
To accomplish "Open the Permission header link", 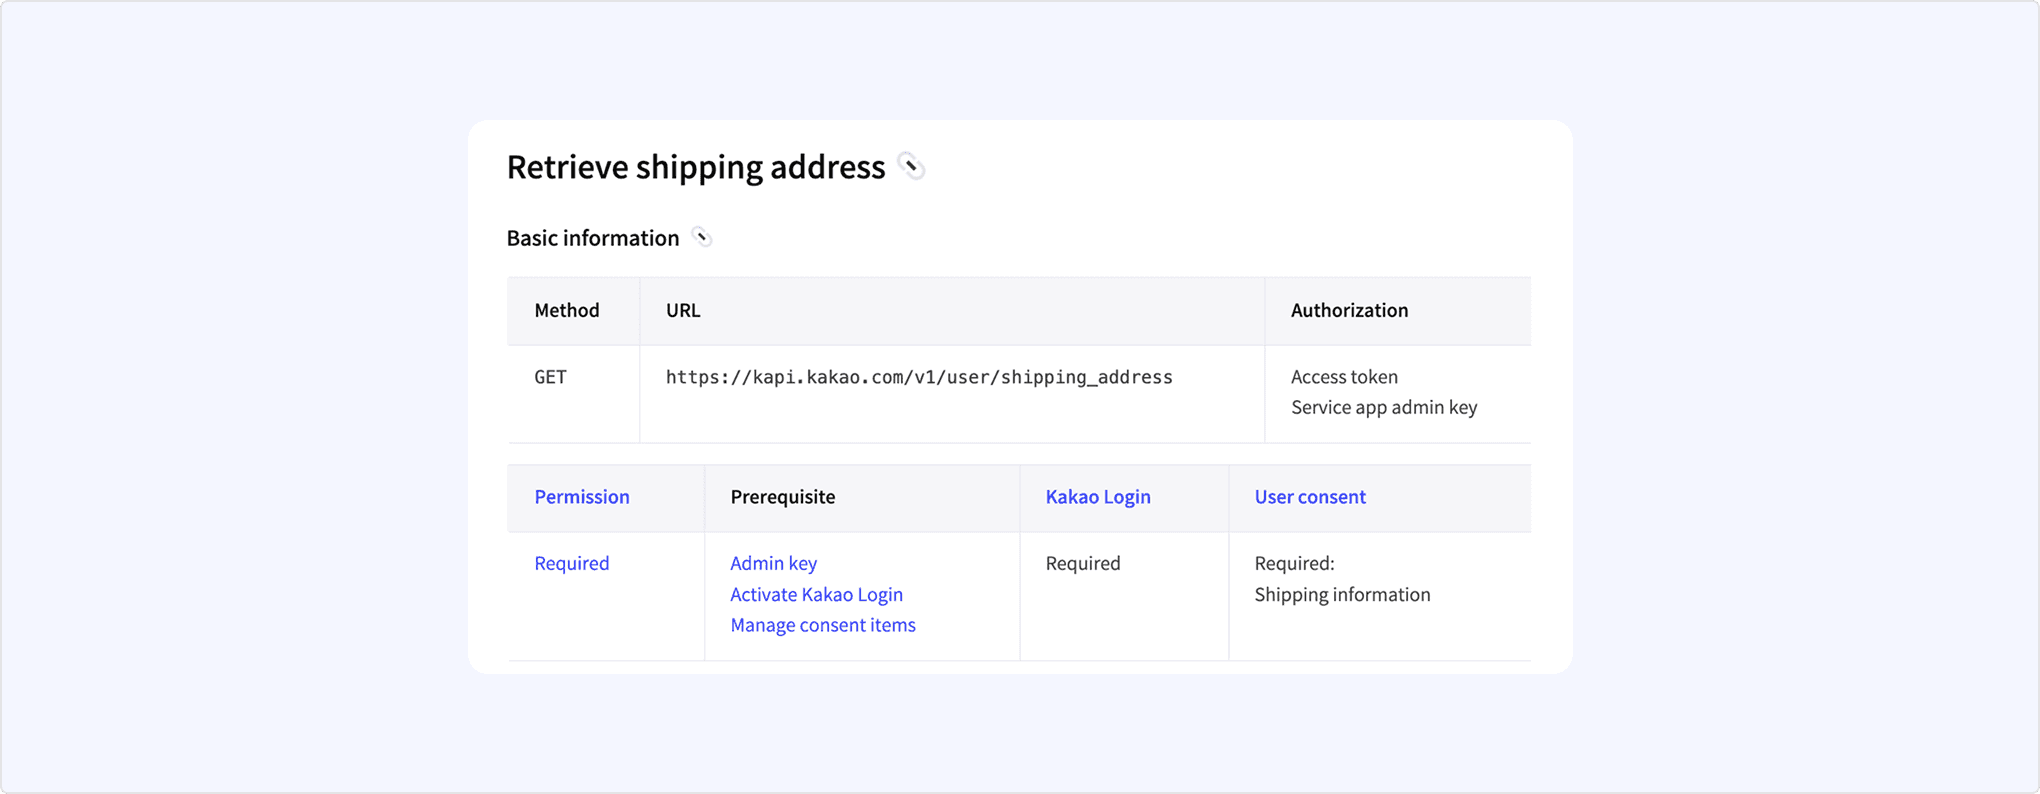I will (581, 497).
